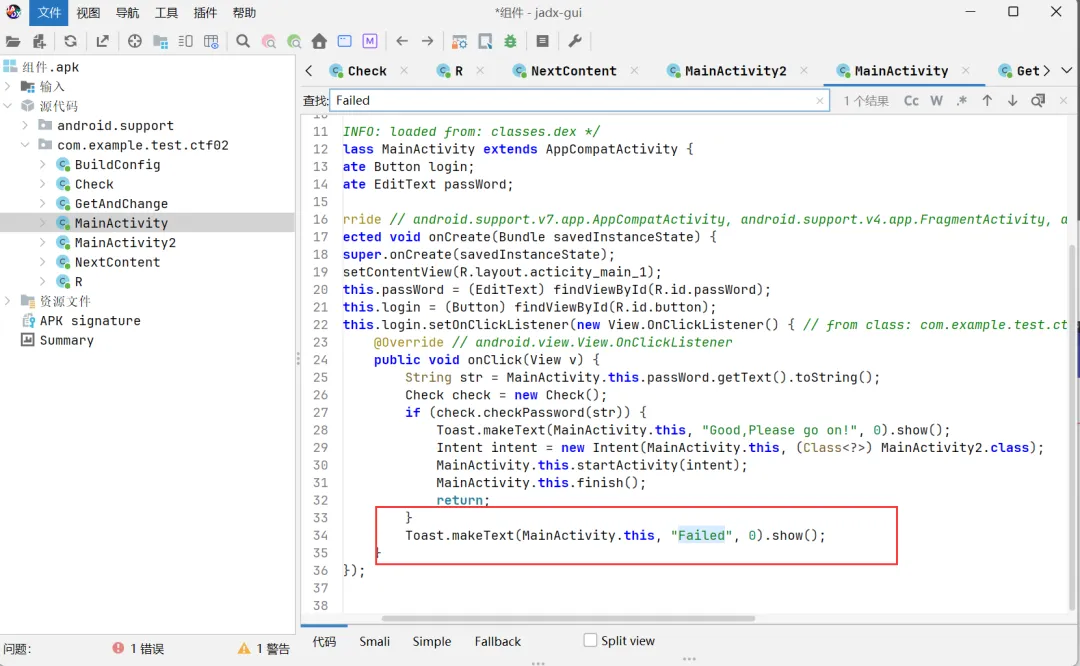Viewport: 1080px width, 666px height.
Task: Expand the android.support package node
Action: [26, 126]
